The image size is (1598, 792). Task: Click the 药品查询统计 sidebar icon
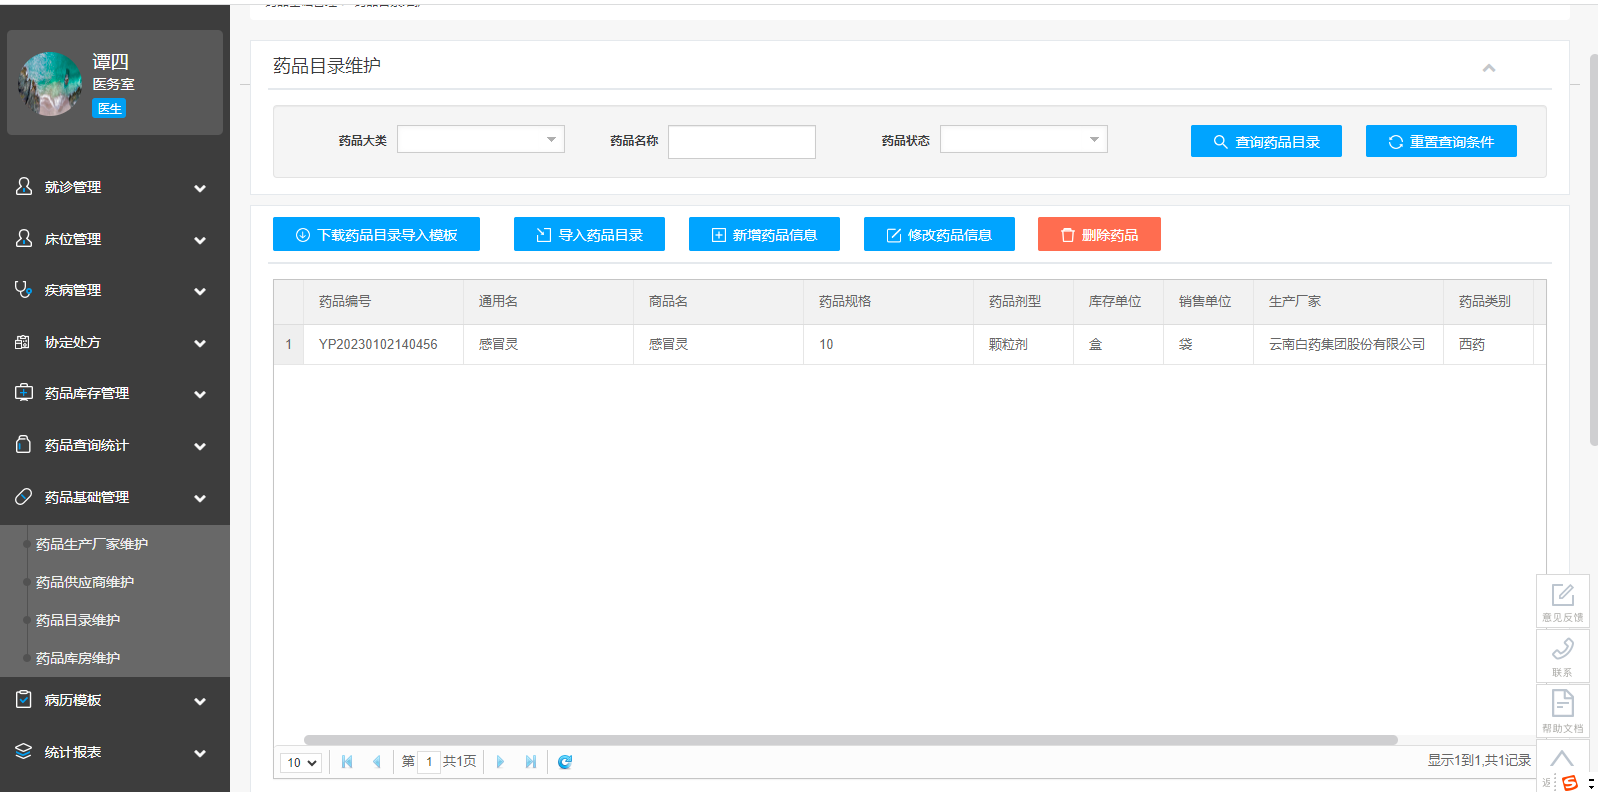click(24, 445)
